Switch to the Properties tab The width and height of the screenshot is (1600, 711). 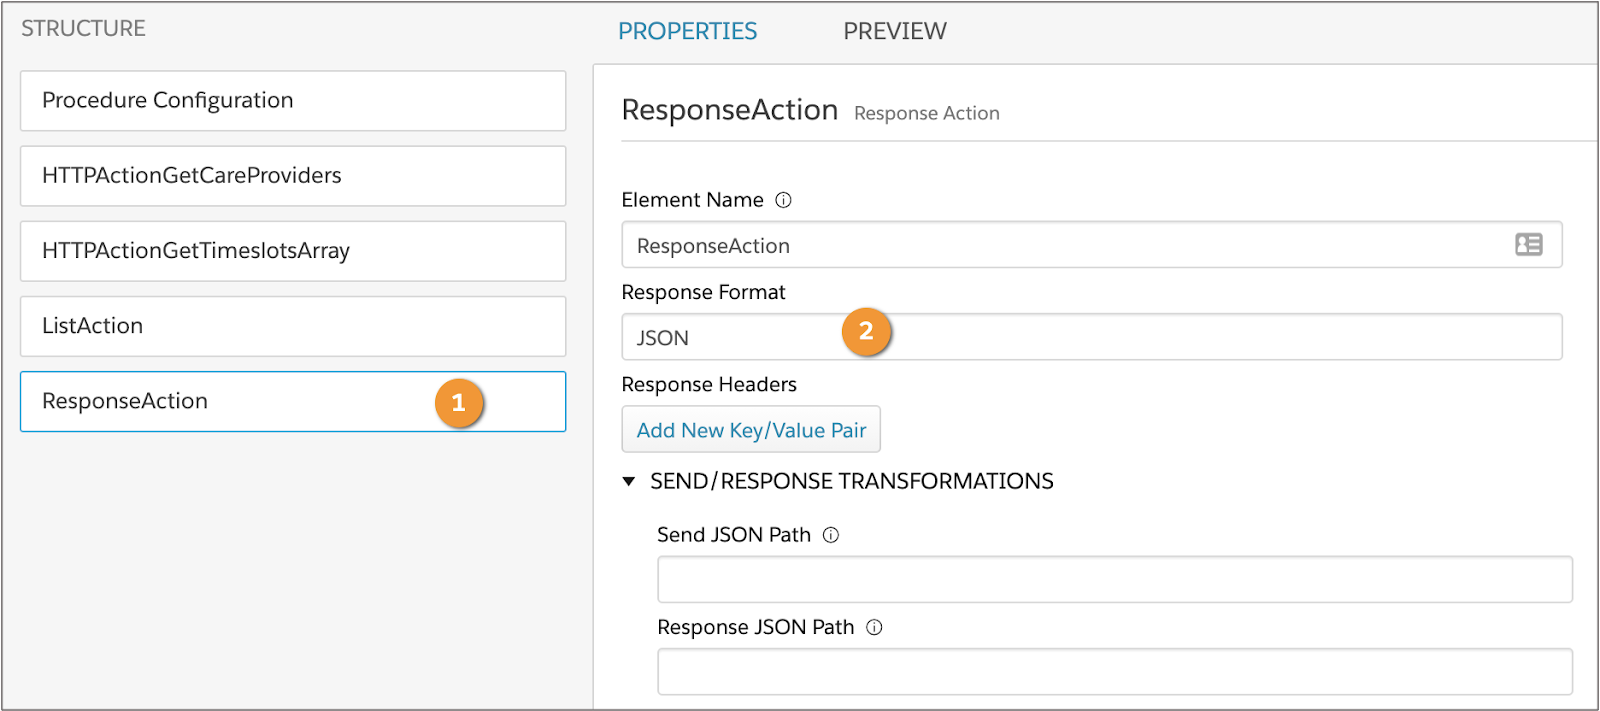tap(688, 31)
